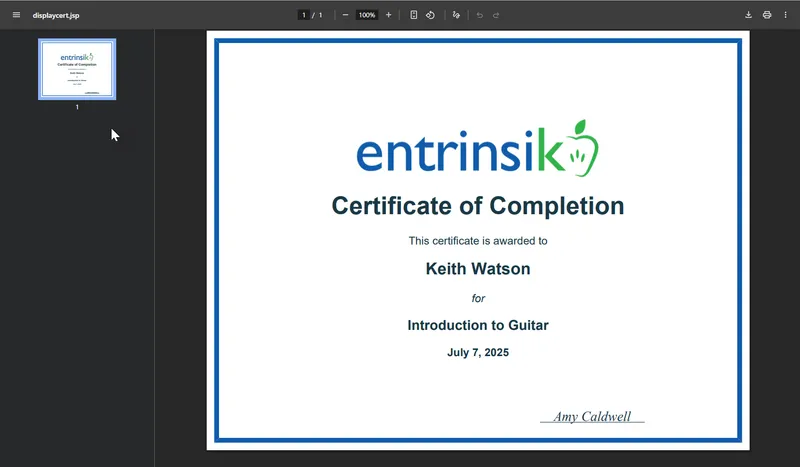This screenshot has height=467, width=800.
Task: Click the thumbnail page label 1
Action: click(x=77, y=107)
